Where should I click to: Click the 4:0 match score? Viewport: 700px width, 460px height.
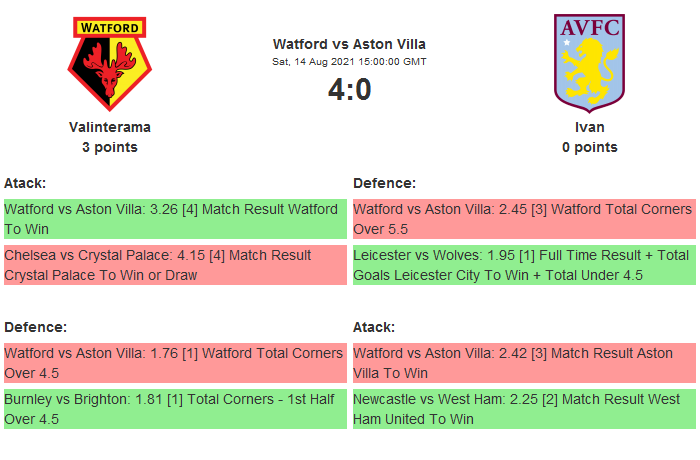[349, 90]
